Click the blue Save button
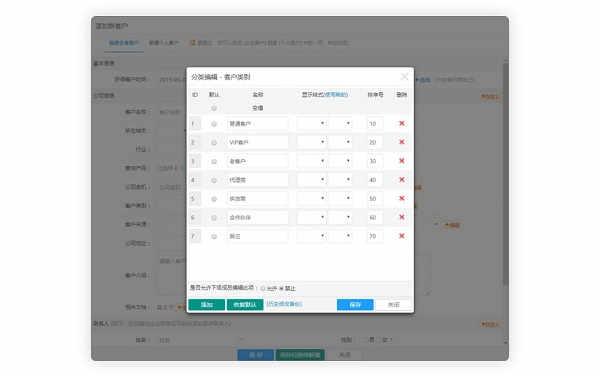Image resolution: width=600 pixels, height=377 pixels. pyautogui.click(x=355, y=305)
